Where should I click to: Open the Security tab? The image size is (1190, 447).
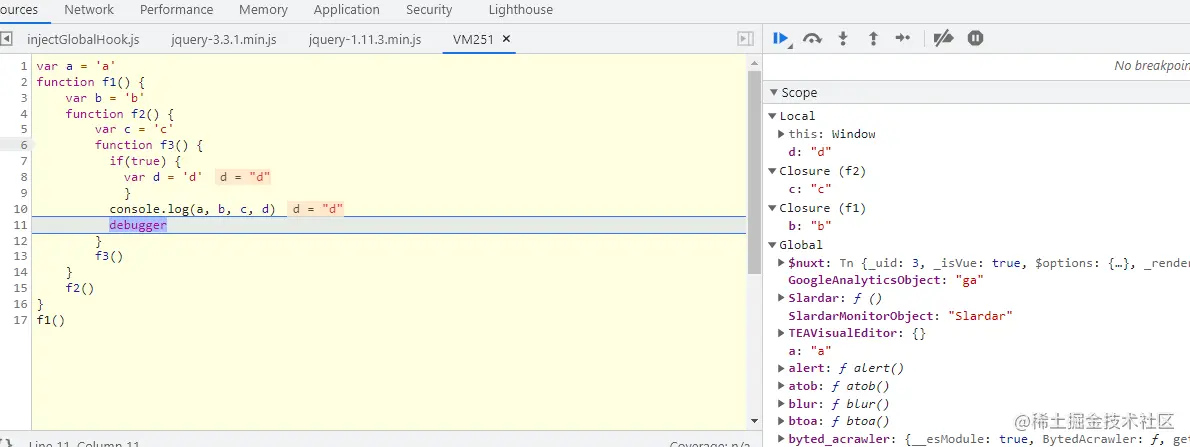429,10
